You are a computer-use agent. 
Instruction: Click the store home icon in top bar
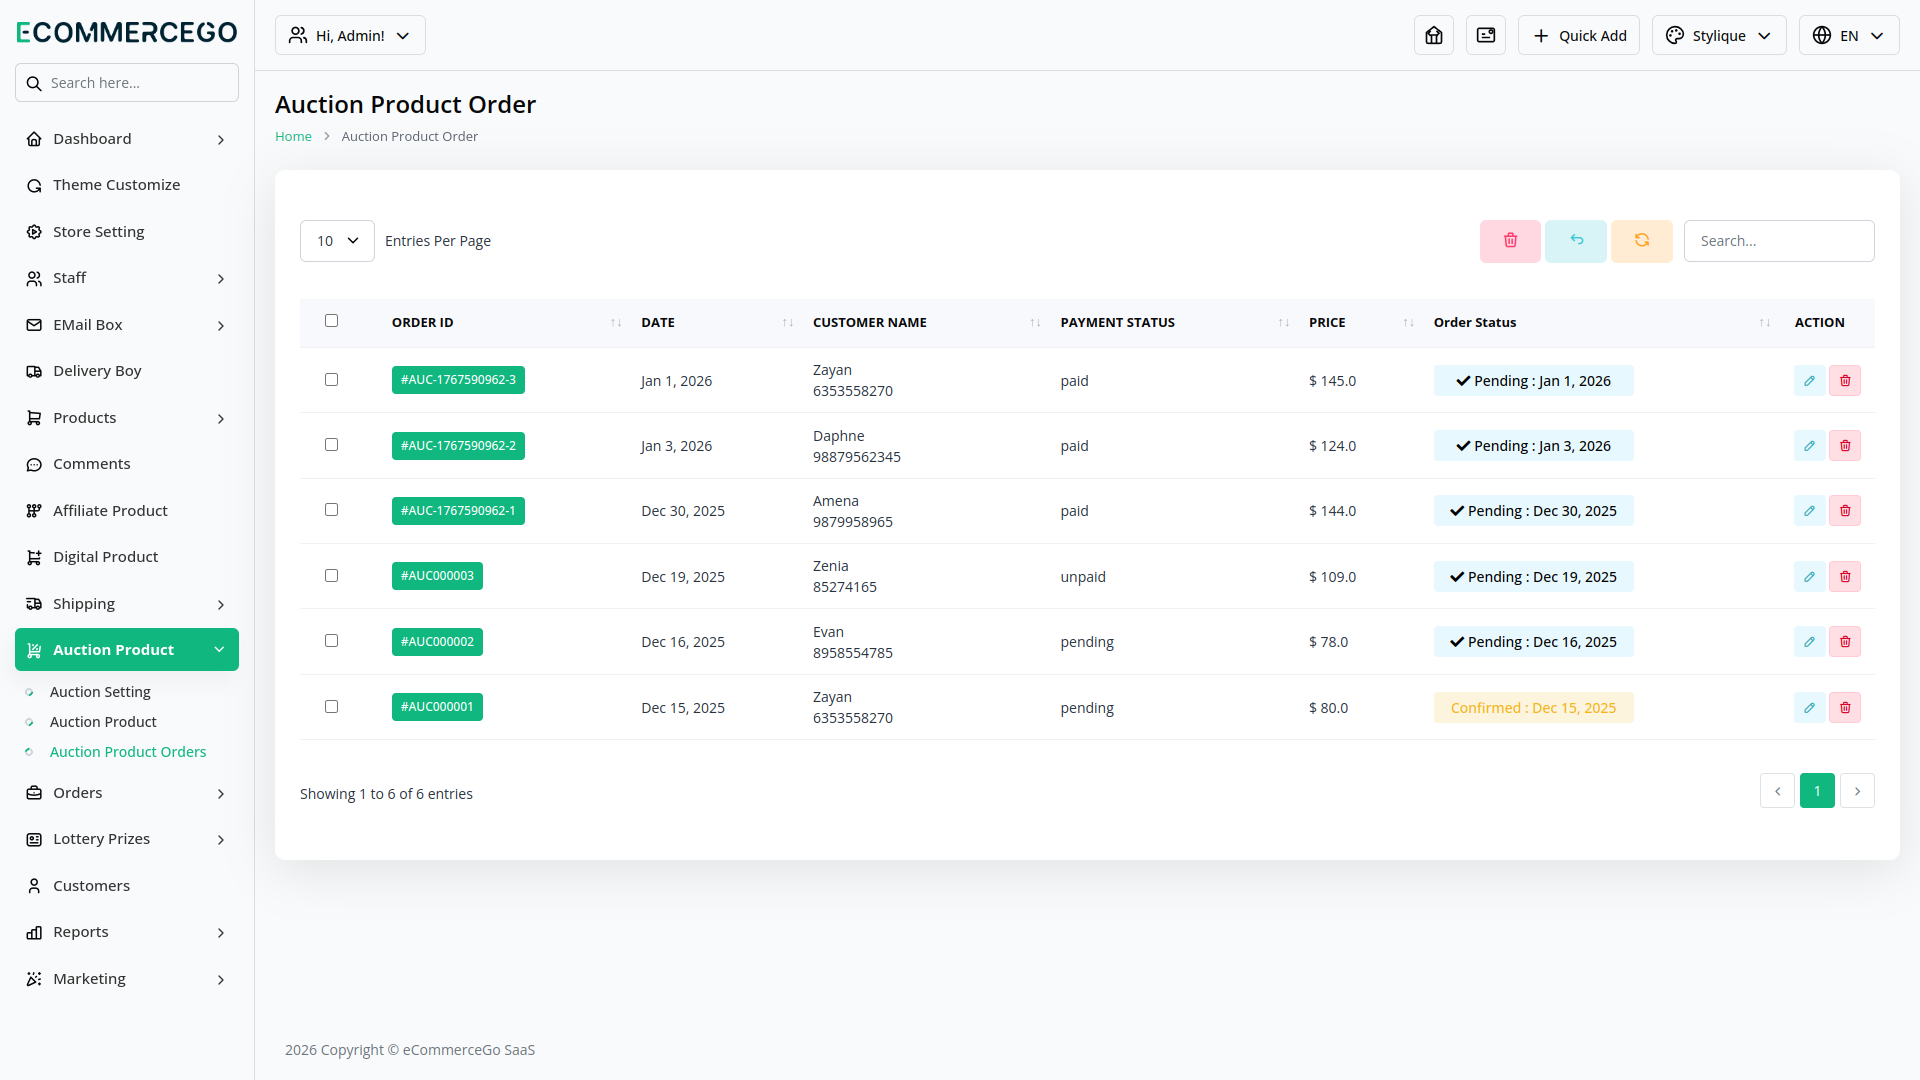click(1434, 35)
